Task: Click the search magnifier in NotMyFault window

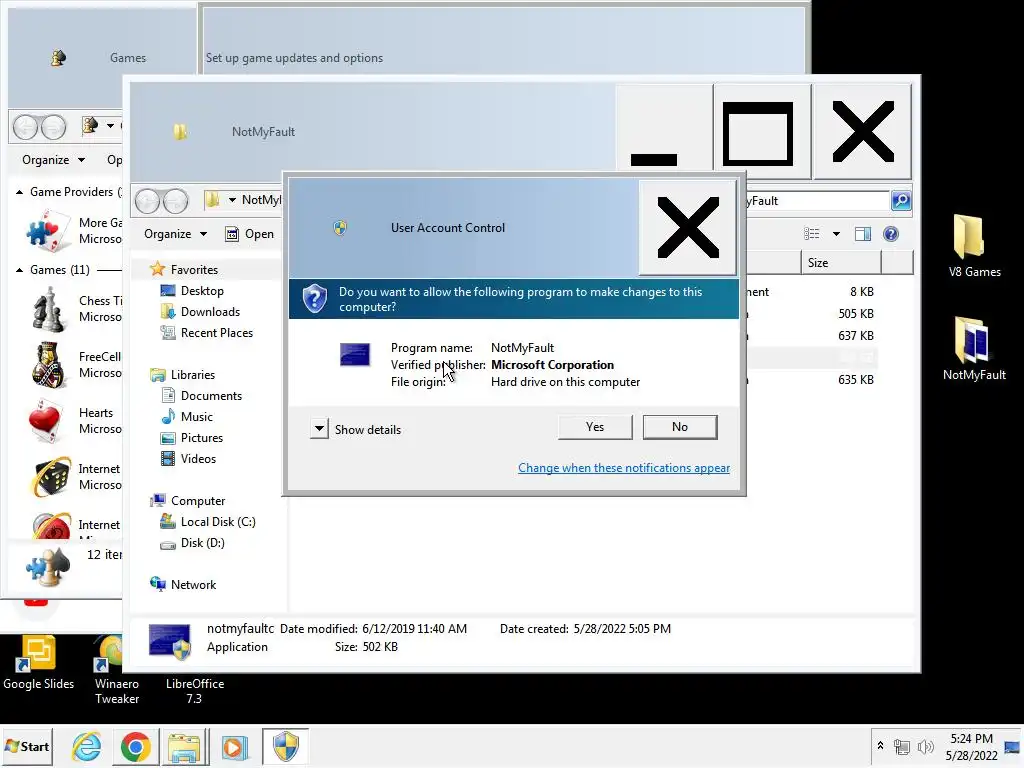Action: tap(901, 200)
